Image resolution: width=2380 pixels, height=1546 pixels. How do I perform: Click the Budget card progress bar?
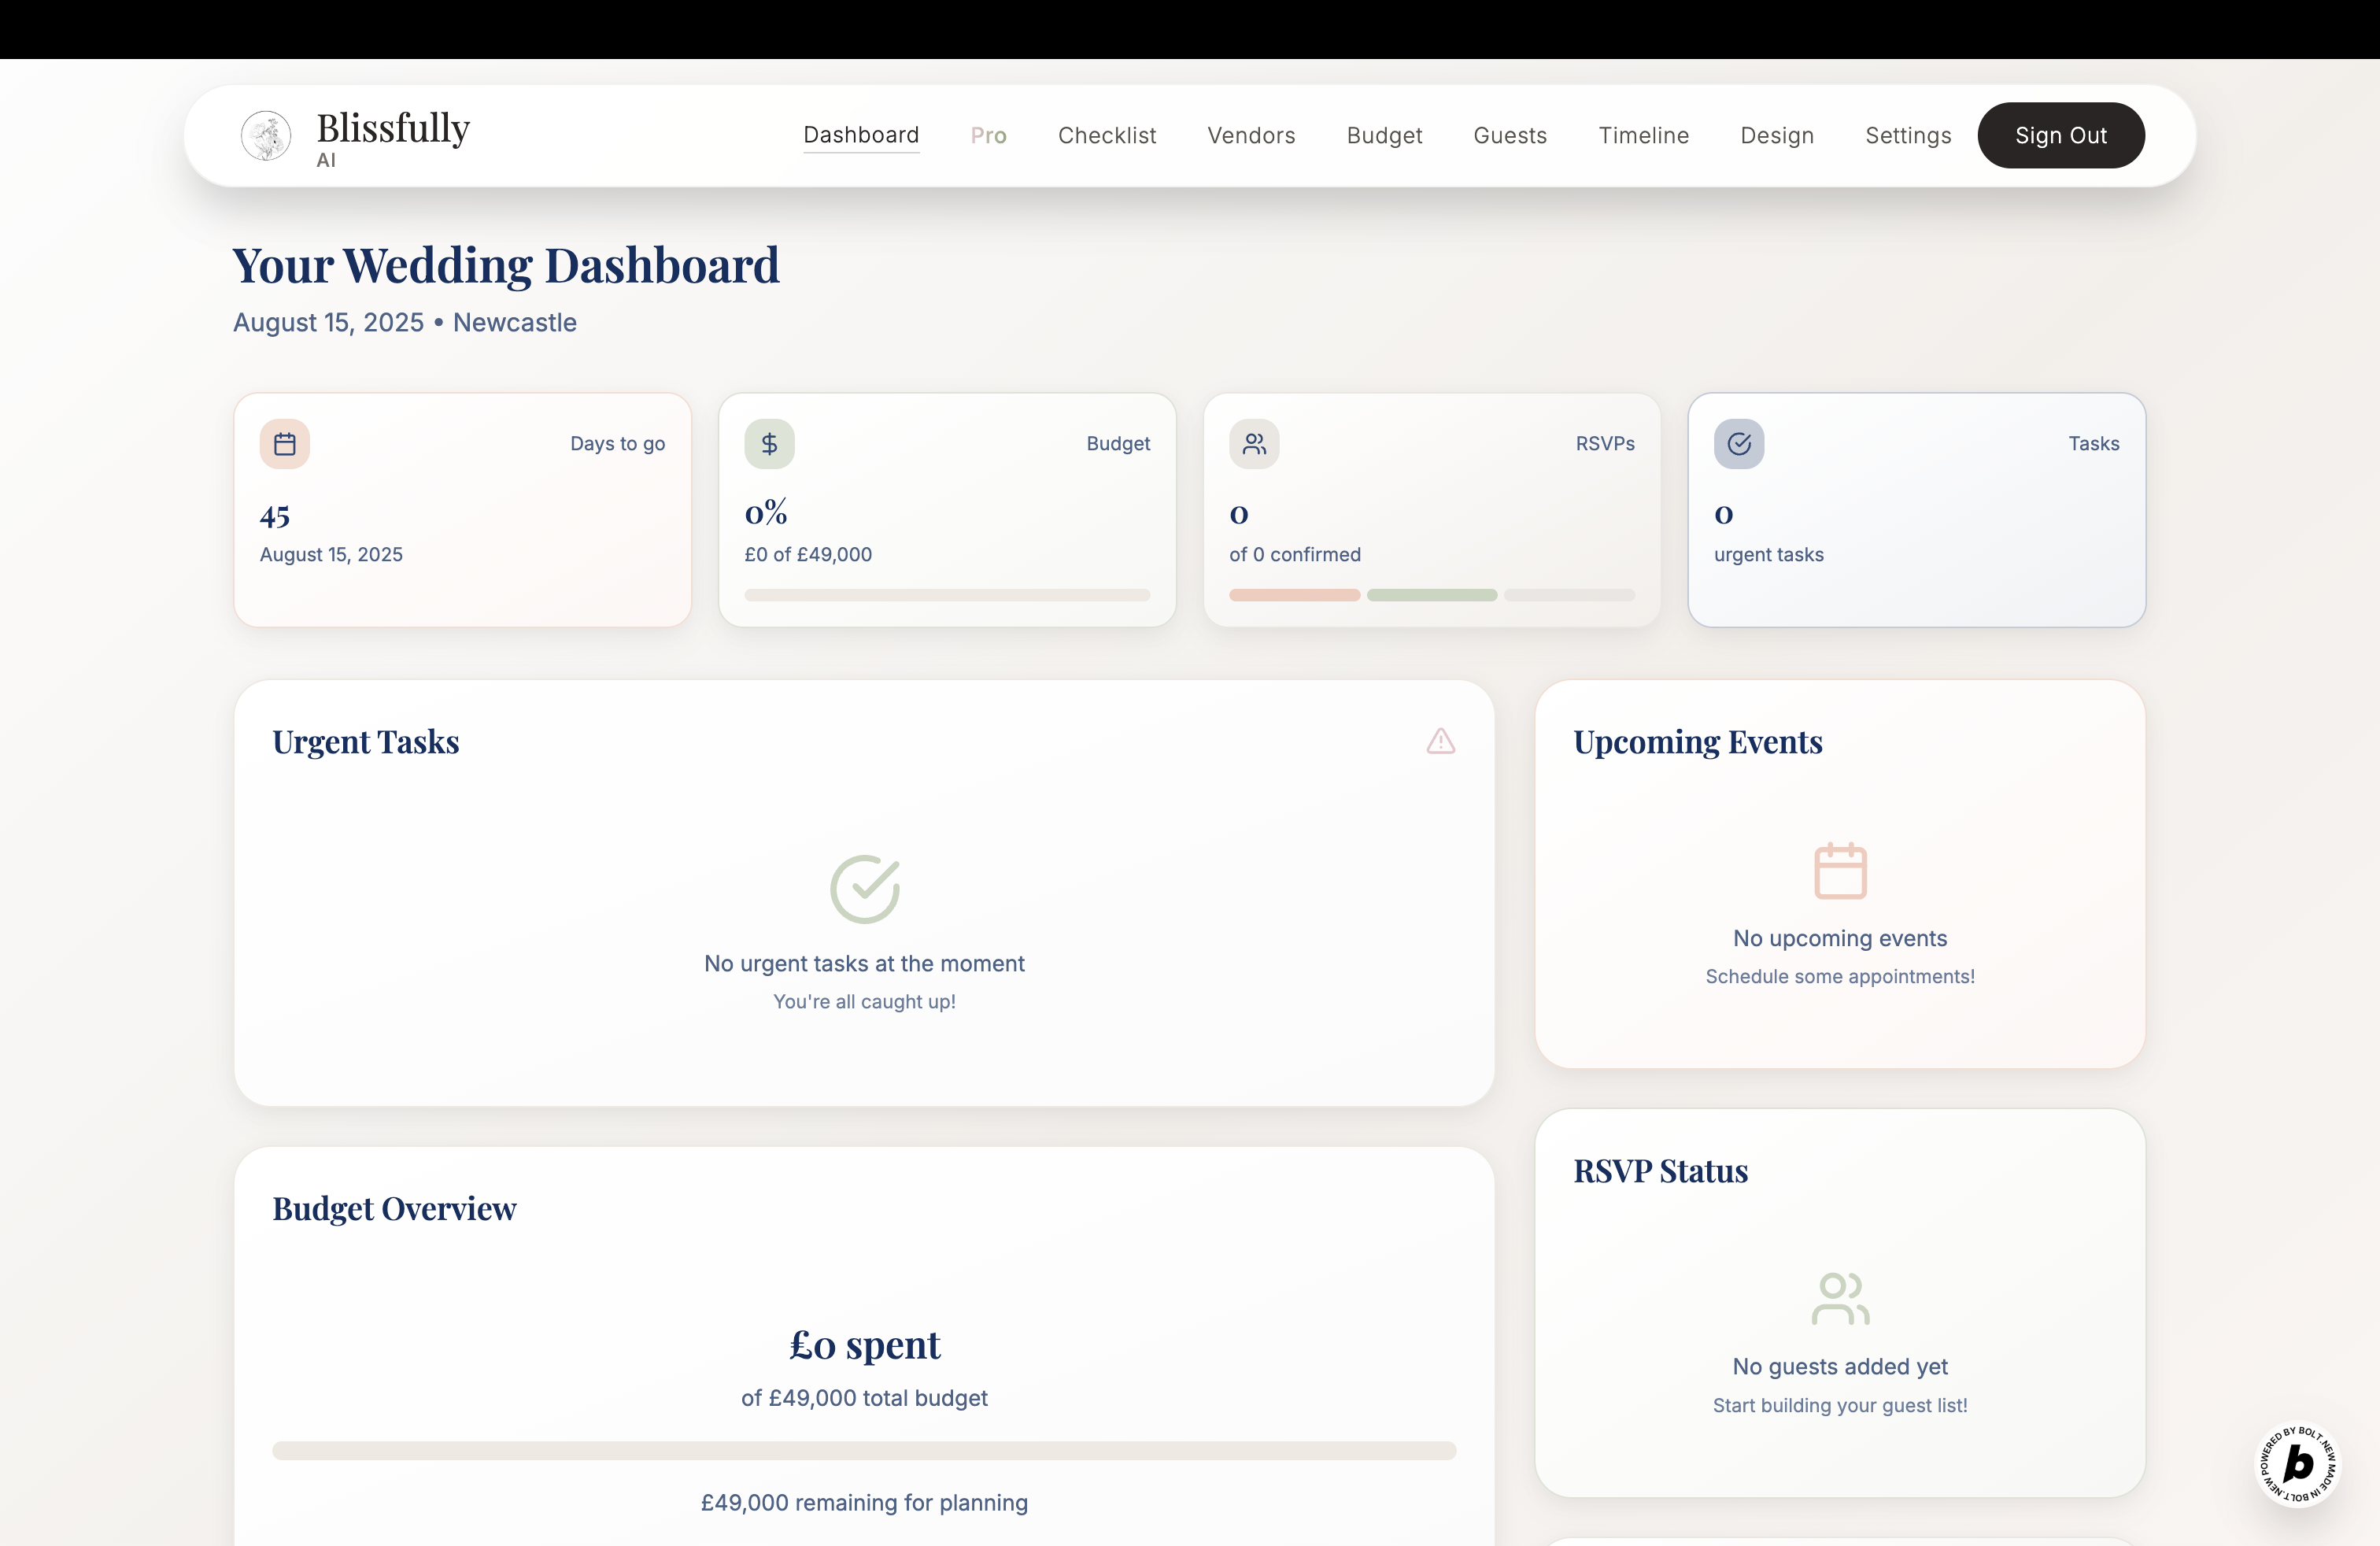pyautogui.click(x=947, y=595)
